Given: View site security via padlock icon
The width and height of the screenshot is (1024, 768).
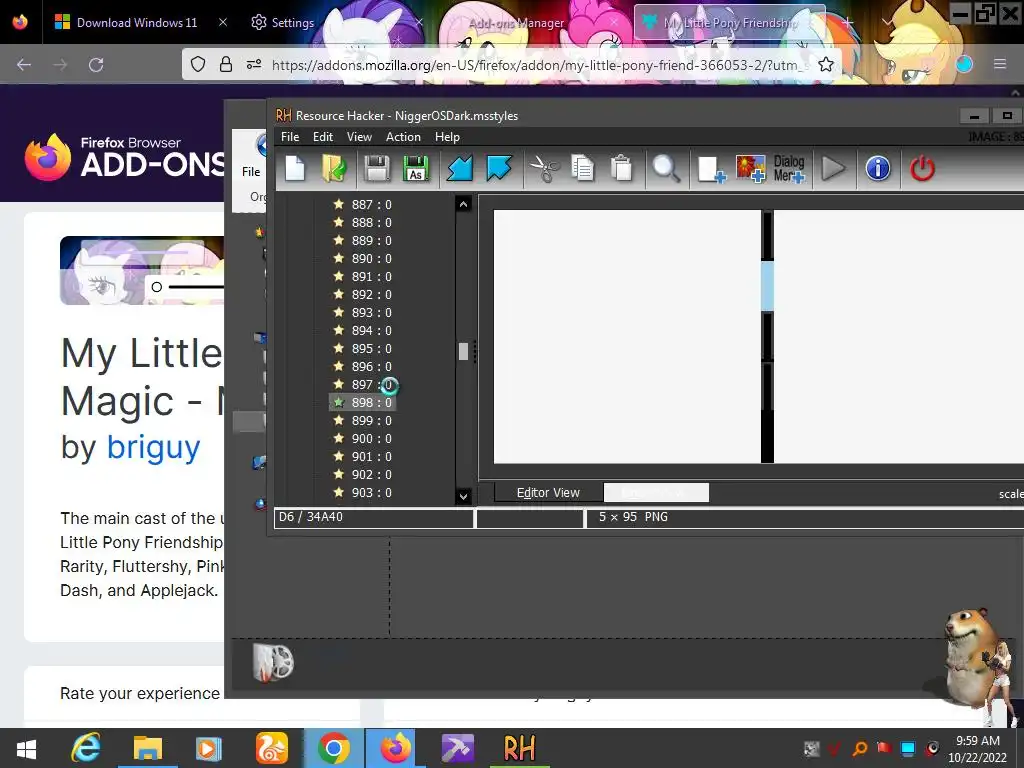Looking at the screenshot, I should (226, 64).
